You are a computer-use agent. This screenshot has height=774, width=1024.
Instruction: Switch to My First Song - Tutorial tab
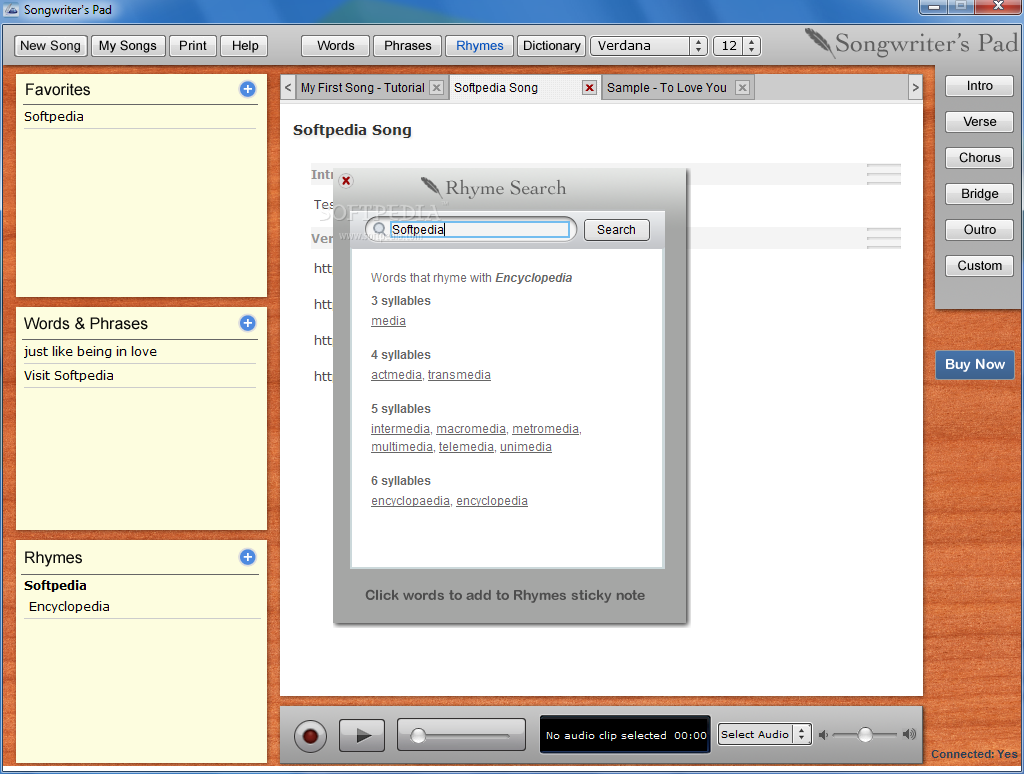(362, 88)
